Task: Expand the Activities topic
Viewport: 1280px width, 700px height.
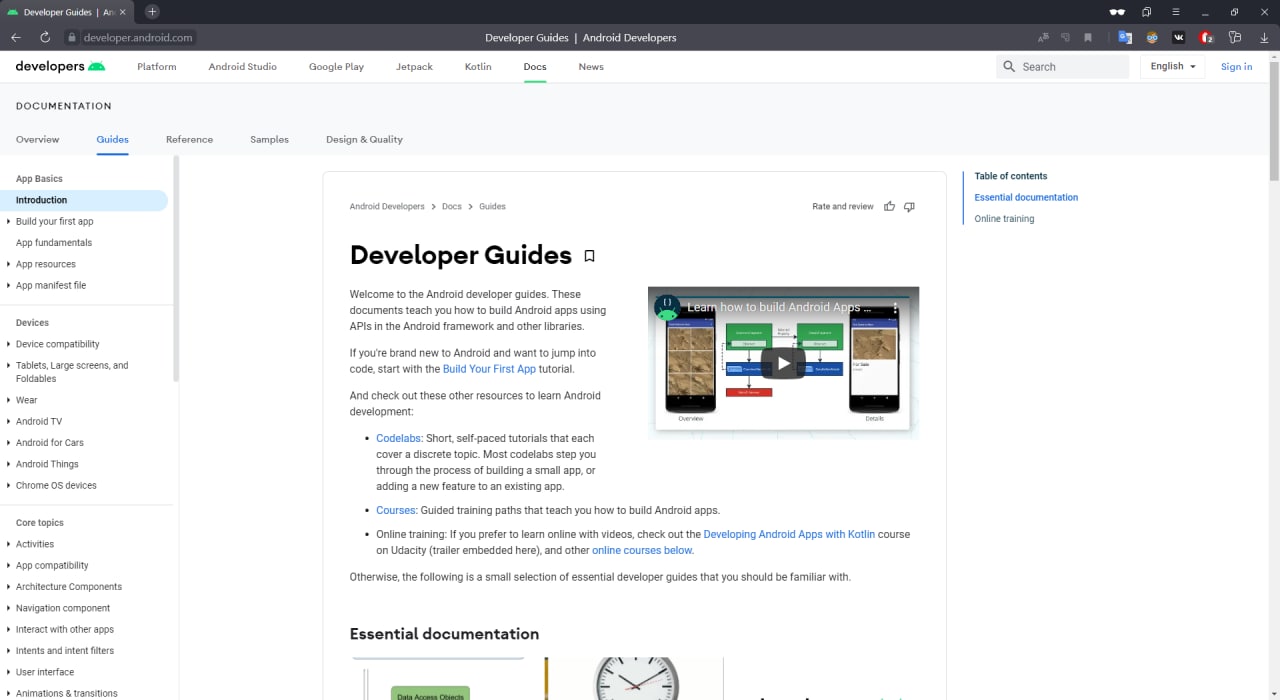Action: (x=8, y=544)
